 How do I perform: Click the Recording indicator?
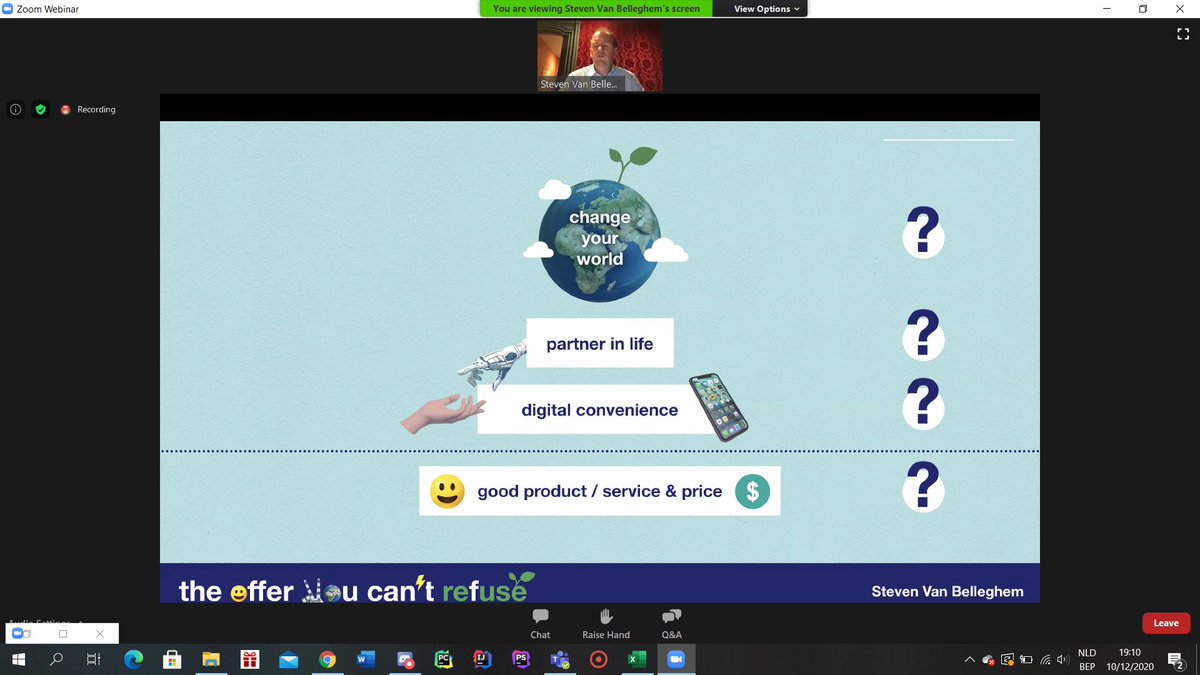coord(88,109)
